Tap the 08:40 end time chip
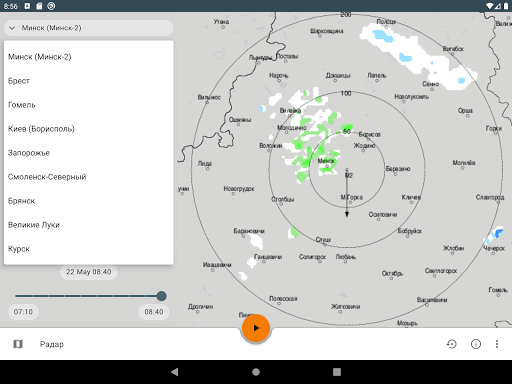The image size is (512, 384). 154,312
